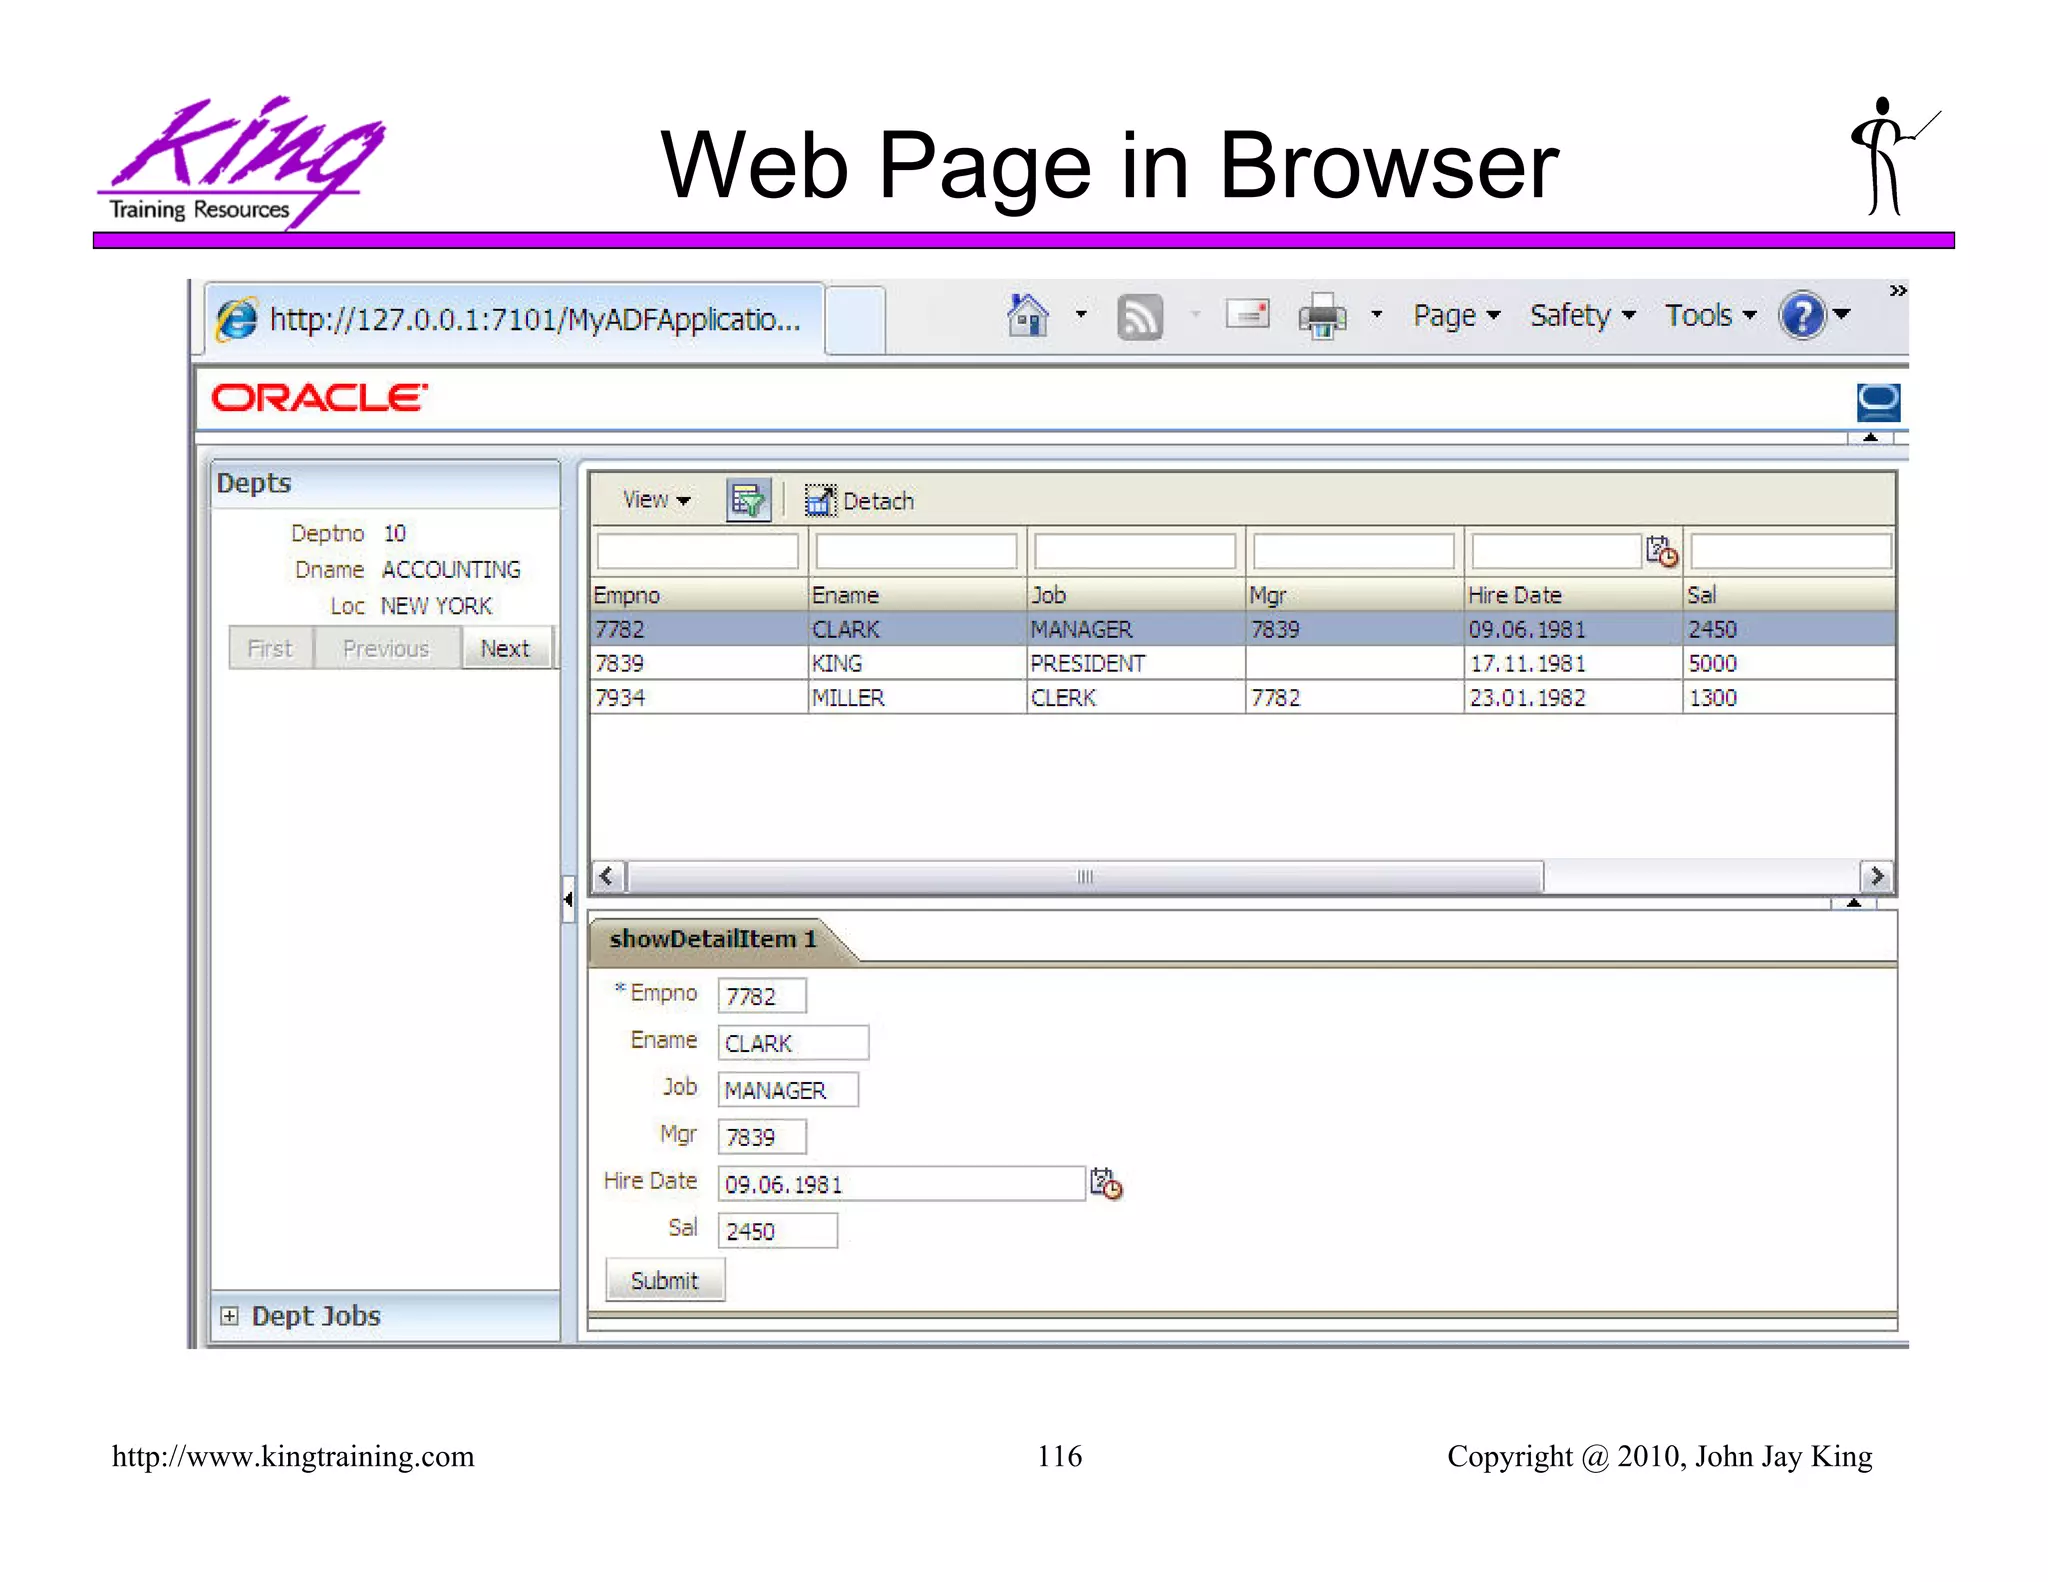Viewport: 2048px width, 1582px height.
Task: Click the Detach table button
Action: (x=860, y=500)
